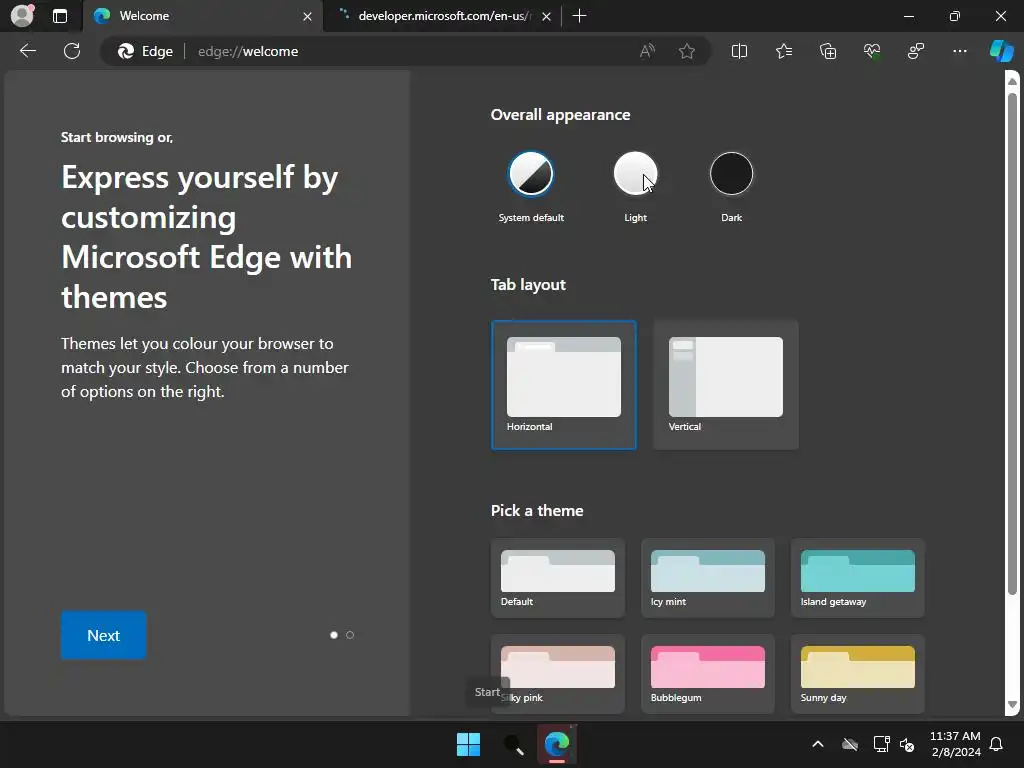
Task: Go to the second page indicator dot
Action: pos(350,635)
